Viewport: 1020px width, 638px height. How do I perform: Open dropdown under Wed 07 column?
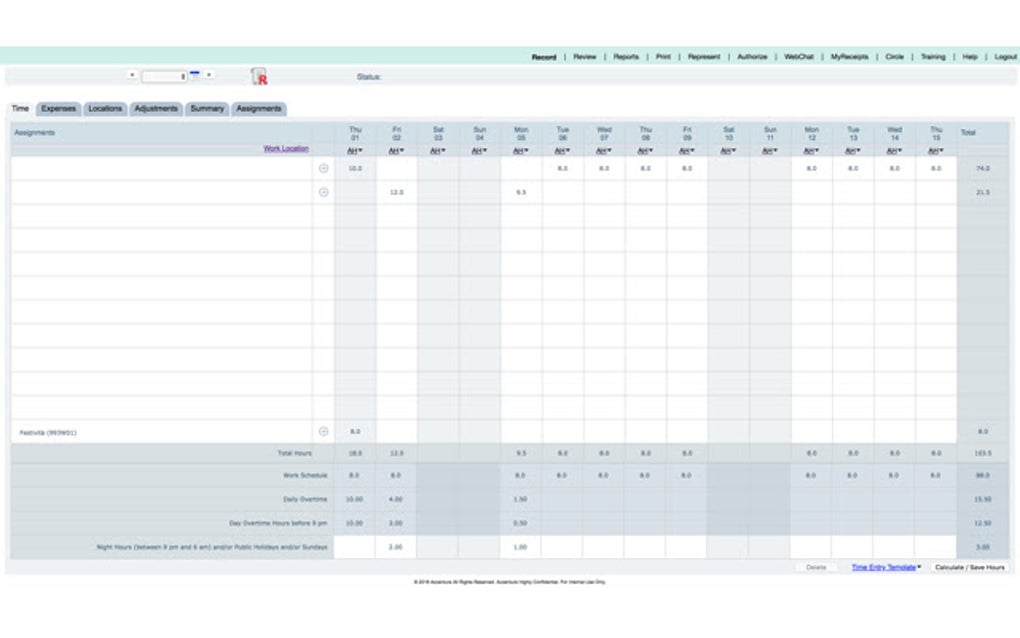coord(604,151)
